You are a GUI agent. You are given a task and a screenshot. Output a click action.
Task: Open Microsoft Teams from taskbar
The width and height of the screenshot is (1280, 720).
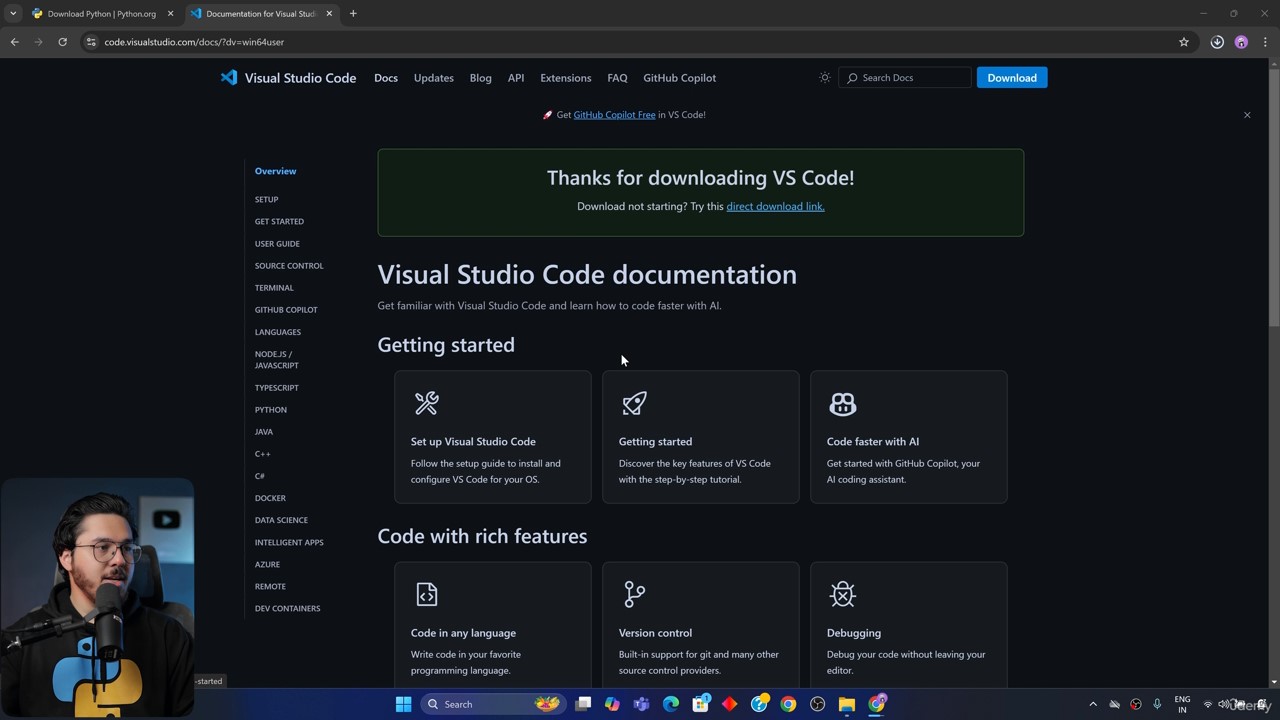641,704
